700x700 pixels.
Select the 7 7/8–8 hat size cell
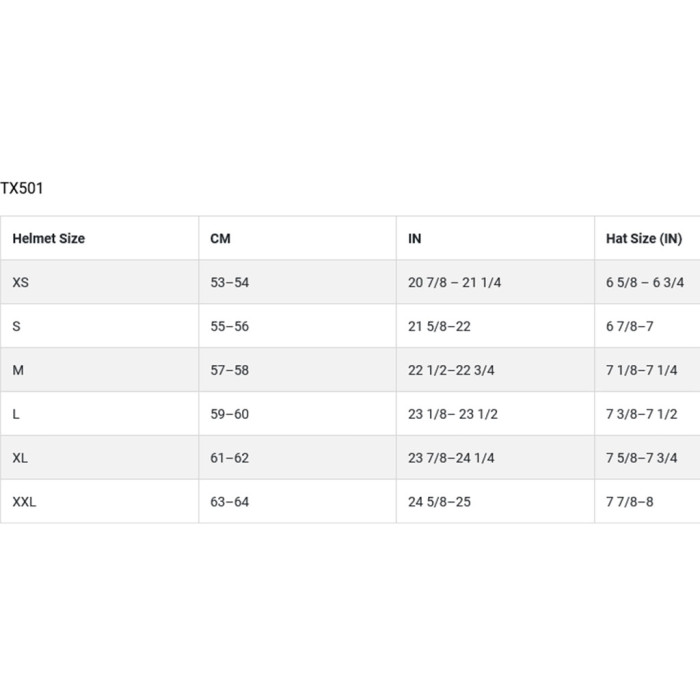[629, 502]
